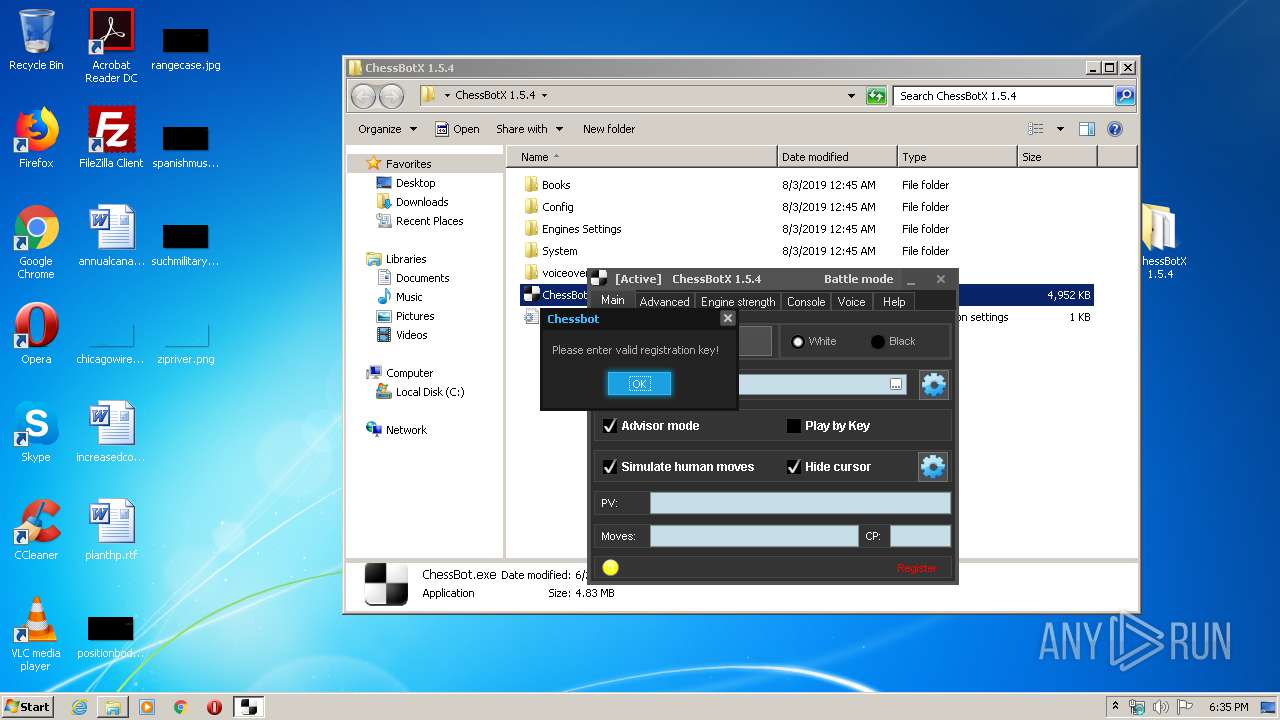This screenshot has width=1280, height=720.
Task: Expand the ChessBotX 1.5.4 breadcrumb arrow
Action: pyautogui.click(x=544, y=96)
